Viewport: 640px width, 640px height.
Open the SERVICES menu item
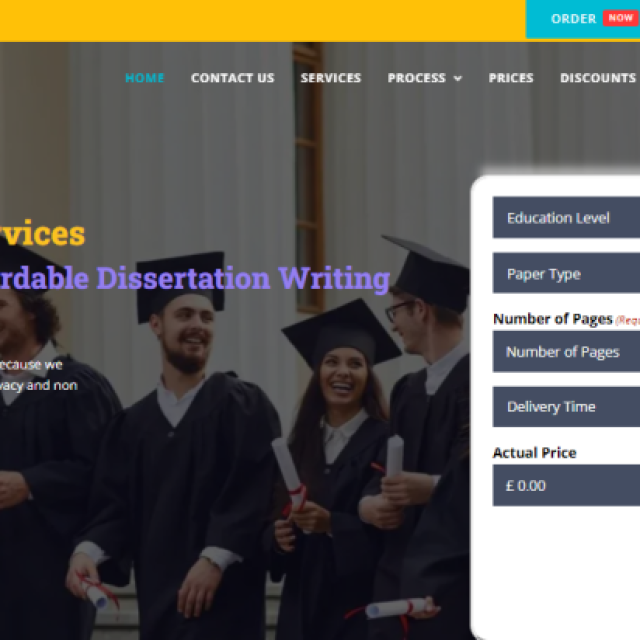[331, 78]
